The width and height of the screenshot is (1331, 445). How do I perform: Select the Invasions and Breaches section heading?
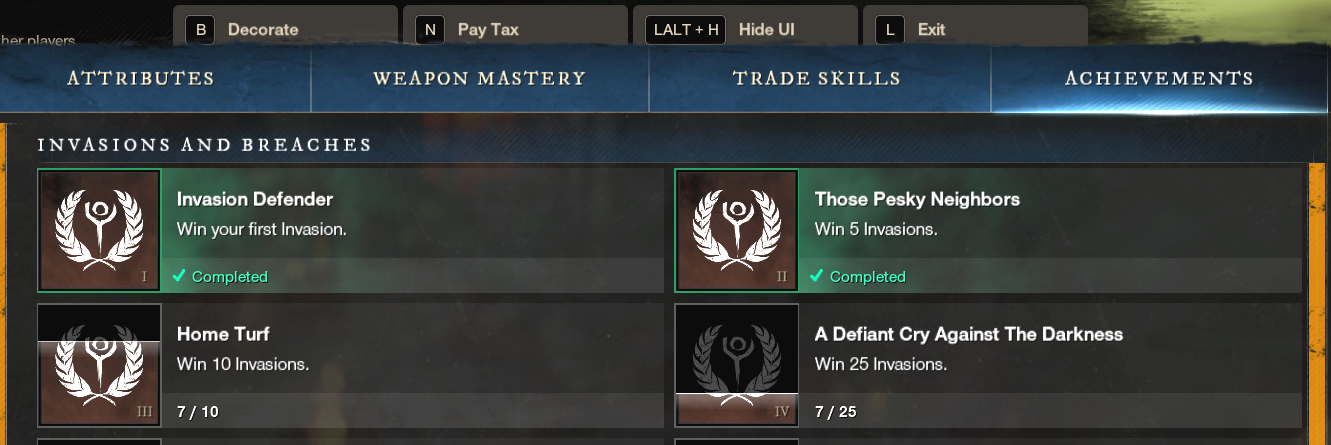(x=205, y=145)
